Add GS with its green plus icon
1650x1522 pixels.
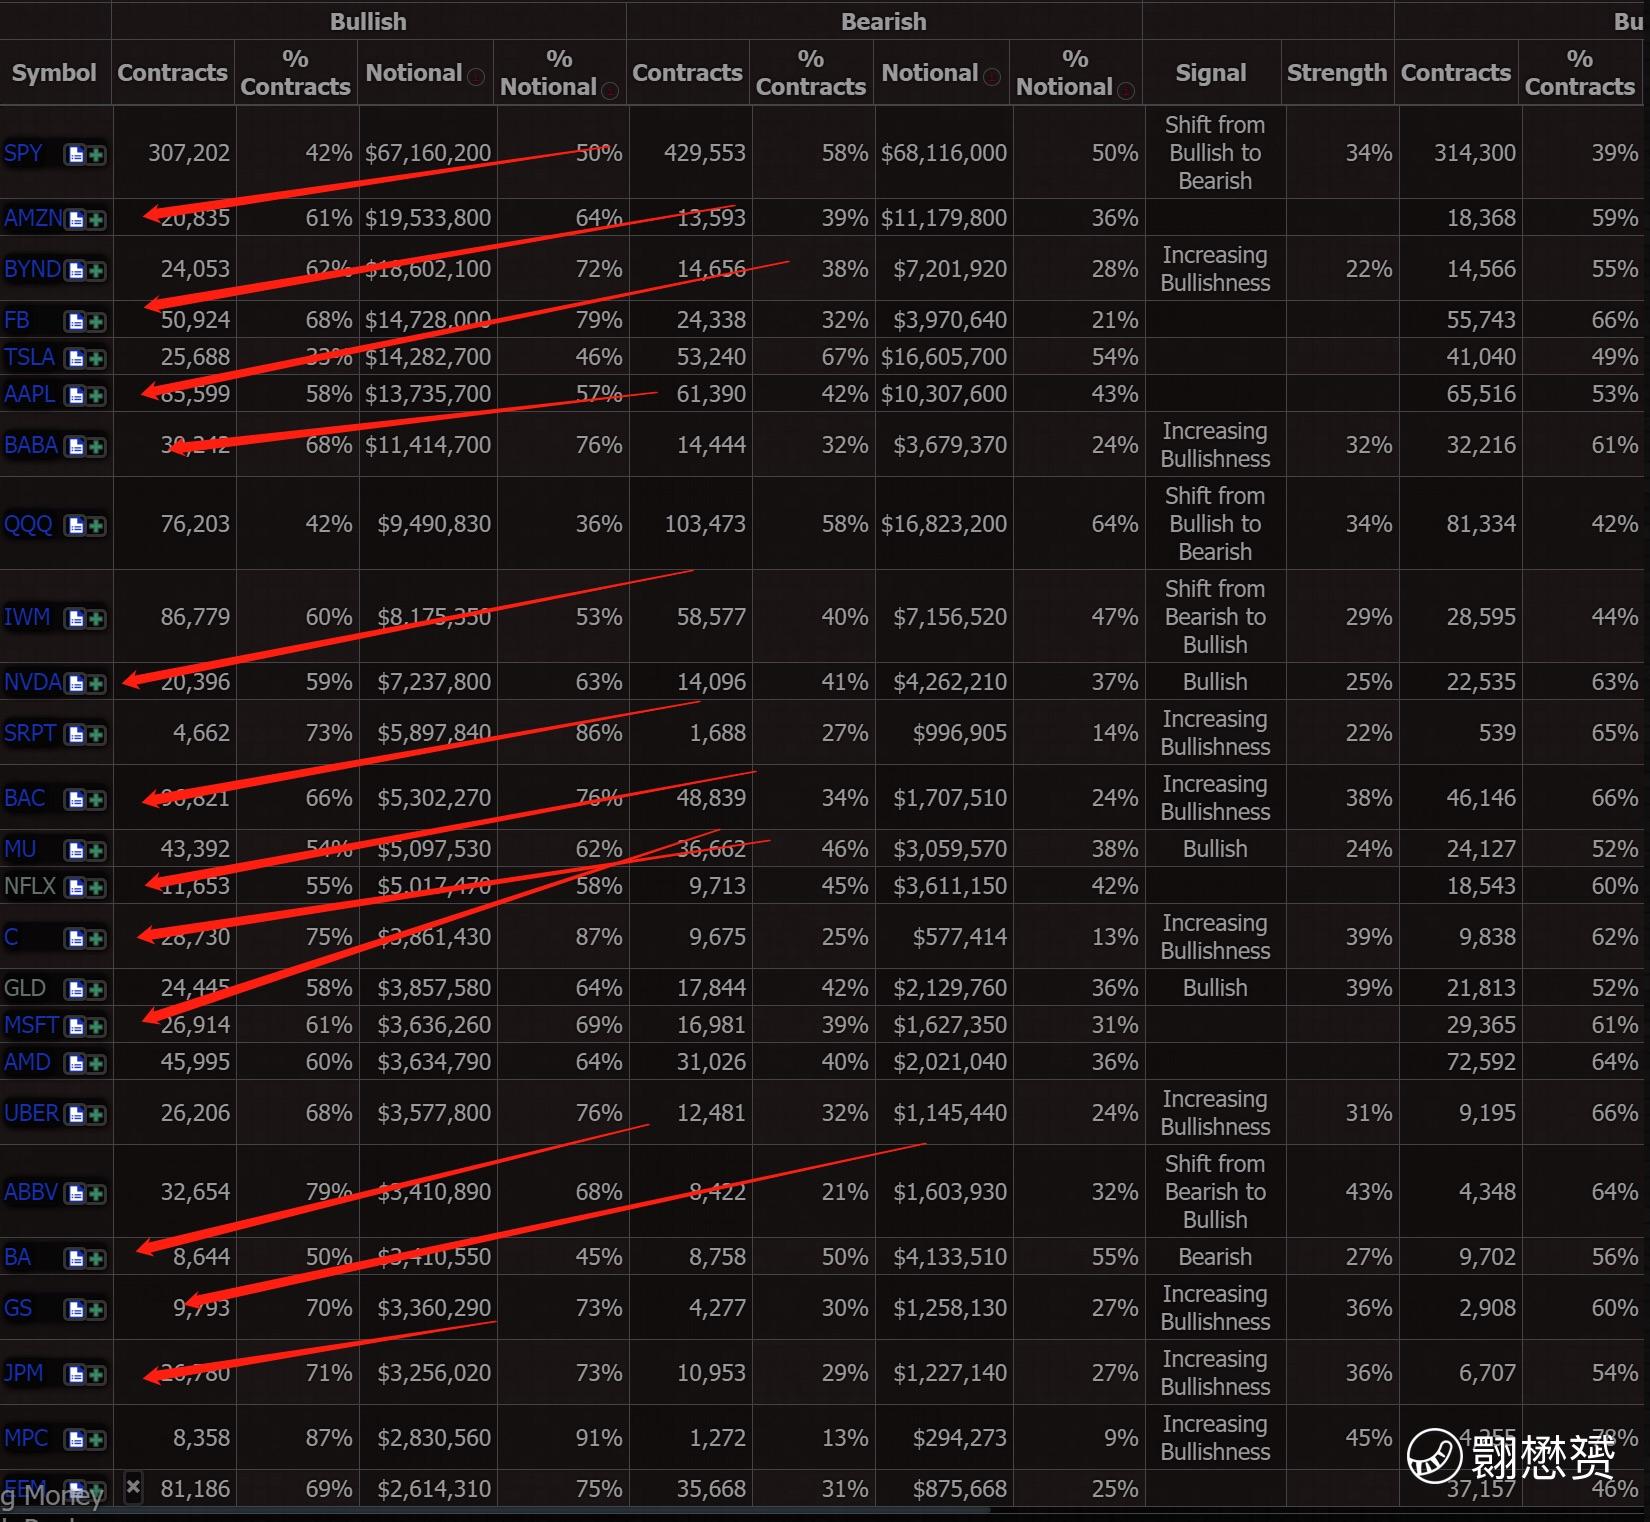(x=96, y=1309)
